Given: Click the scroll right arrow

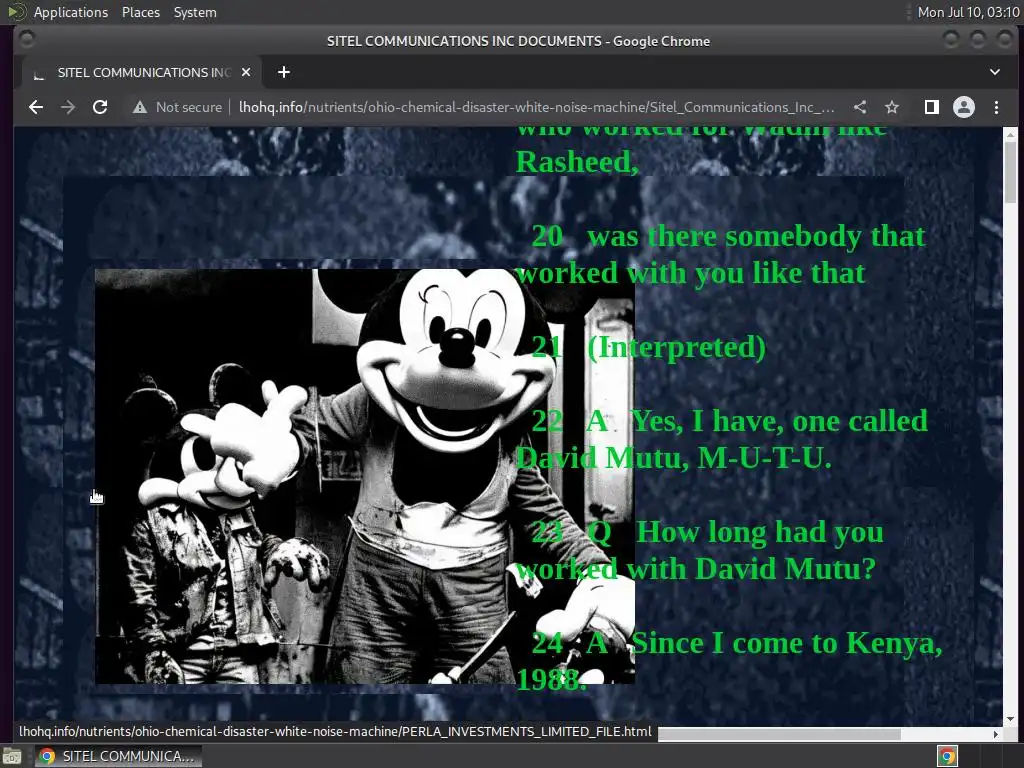Looking at the screenshot, I should point(995,734).
